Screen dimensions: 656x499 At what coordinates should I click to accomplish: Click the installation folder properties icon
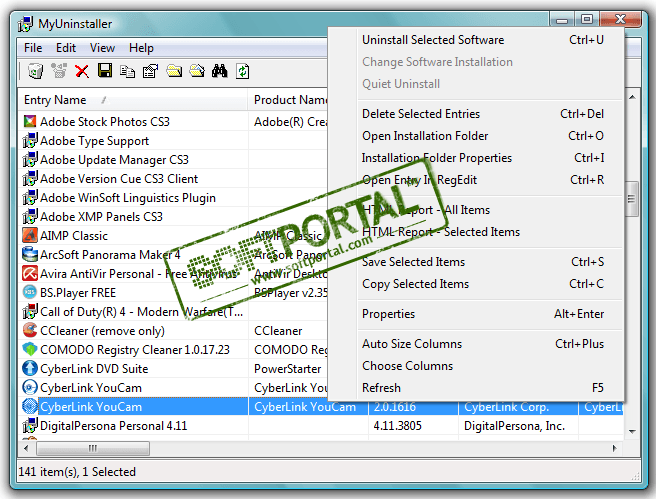(x=197, y=71)
